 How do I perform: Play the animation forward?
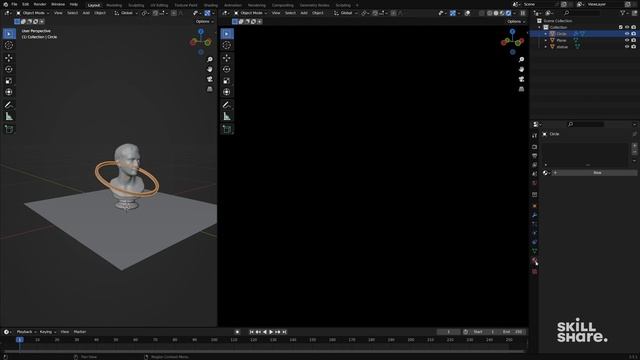tap(271, 332)
